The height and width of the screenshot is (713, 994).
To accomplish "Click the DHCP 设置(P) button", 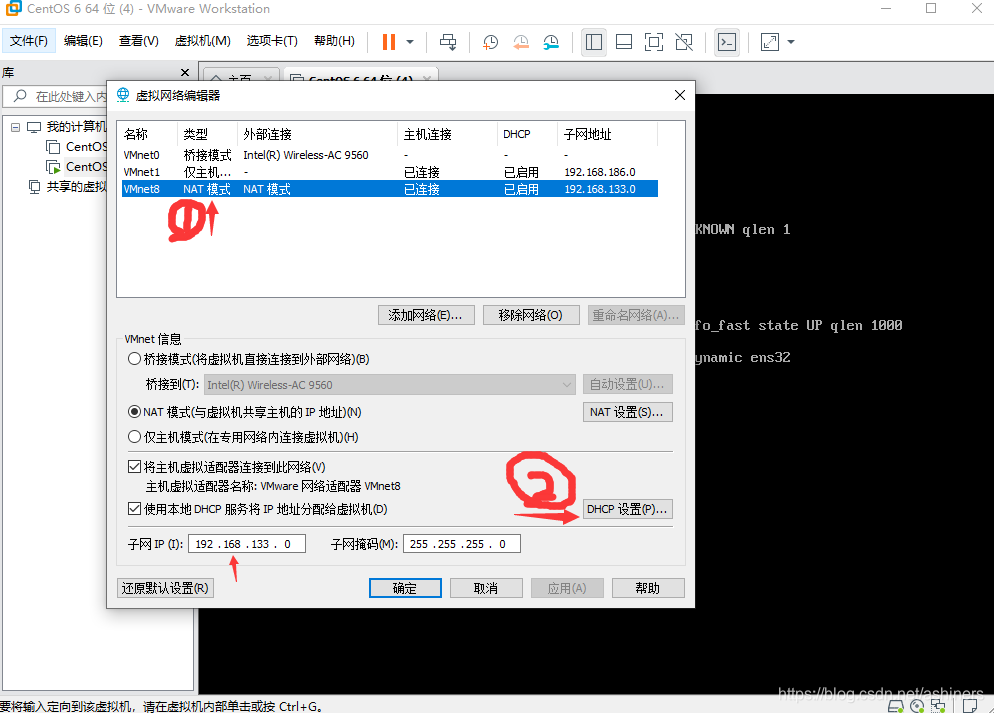I will coord(627,508).
